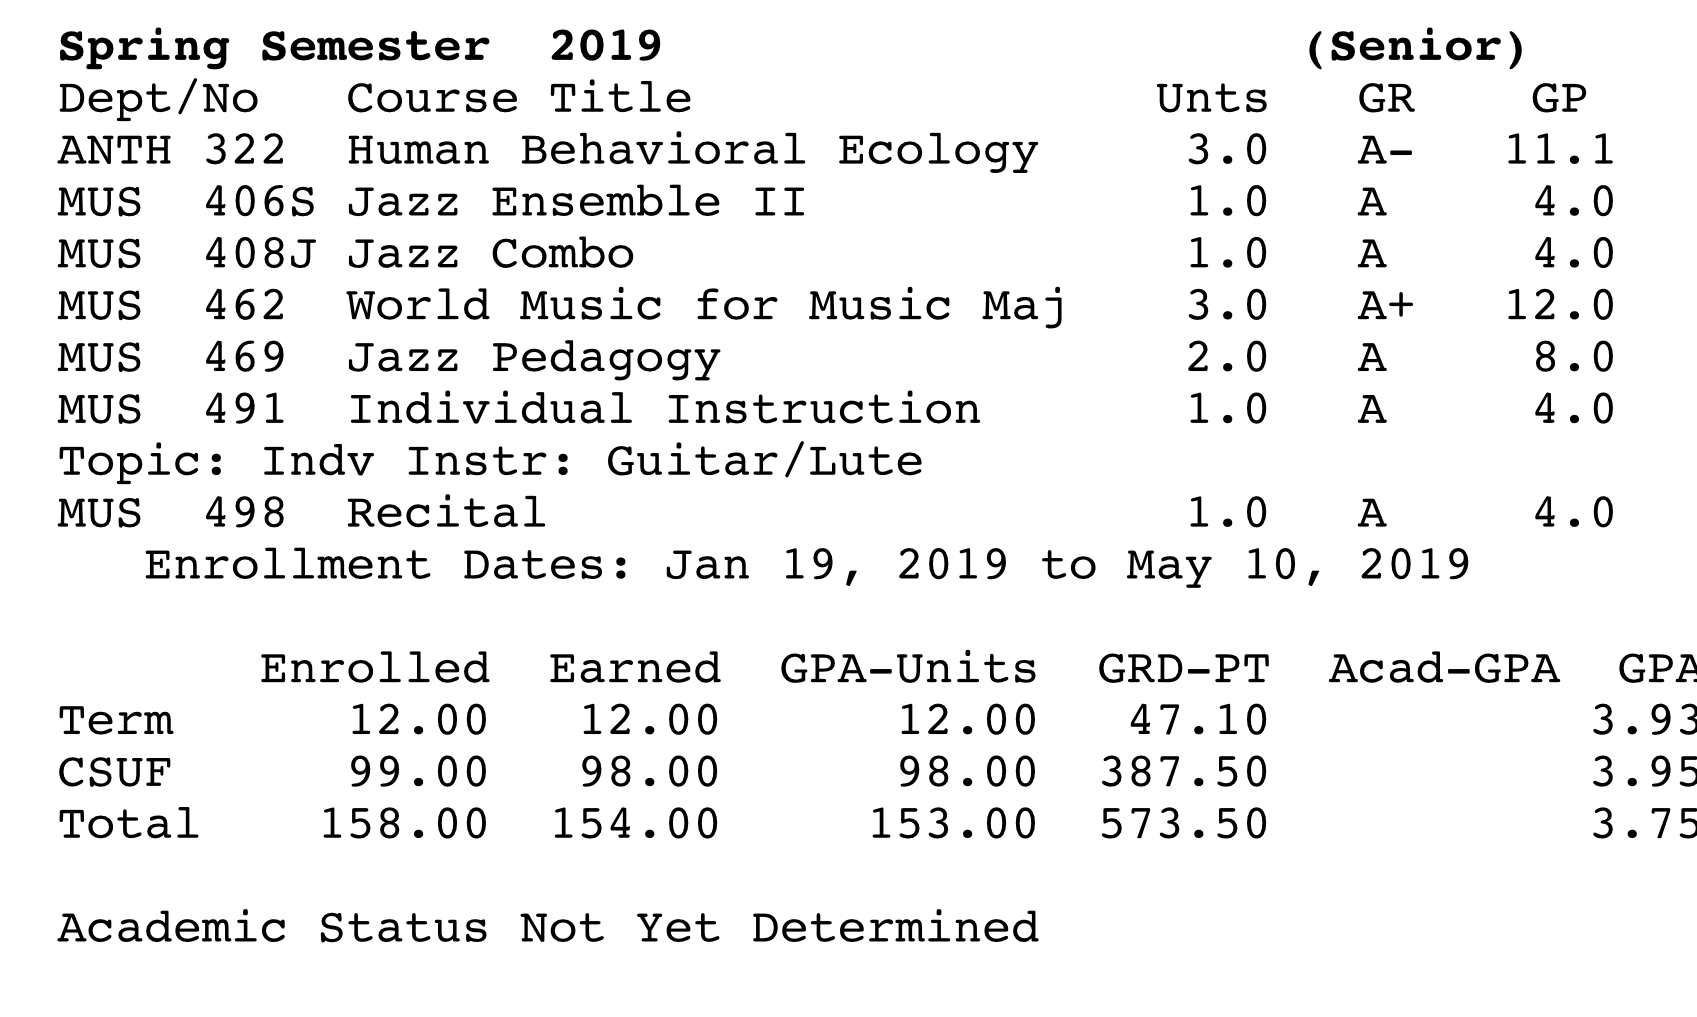Select the Acad-GPA column header
Screen dimensions: 1697x1017
1444,670
